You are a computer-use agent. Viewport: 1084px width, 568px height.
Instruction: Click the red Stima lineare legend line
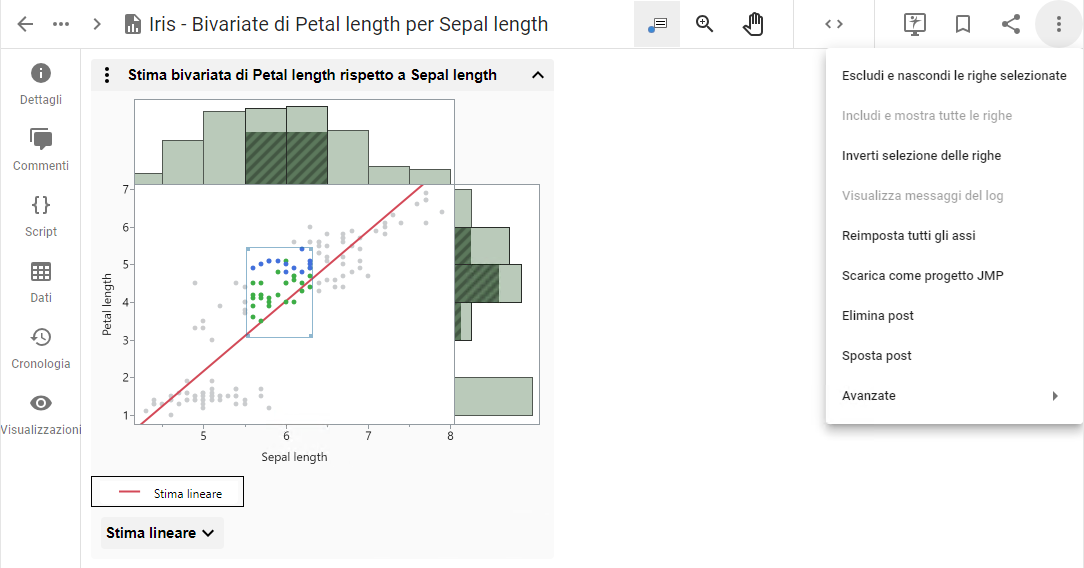(x=130, y=493)
